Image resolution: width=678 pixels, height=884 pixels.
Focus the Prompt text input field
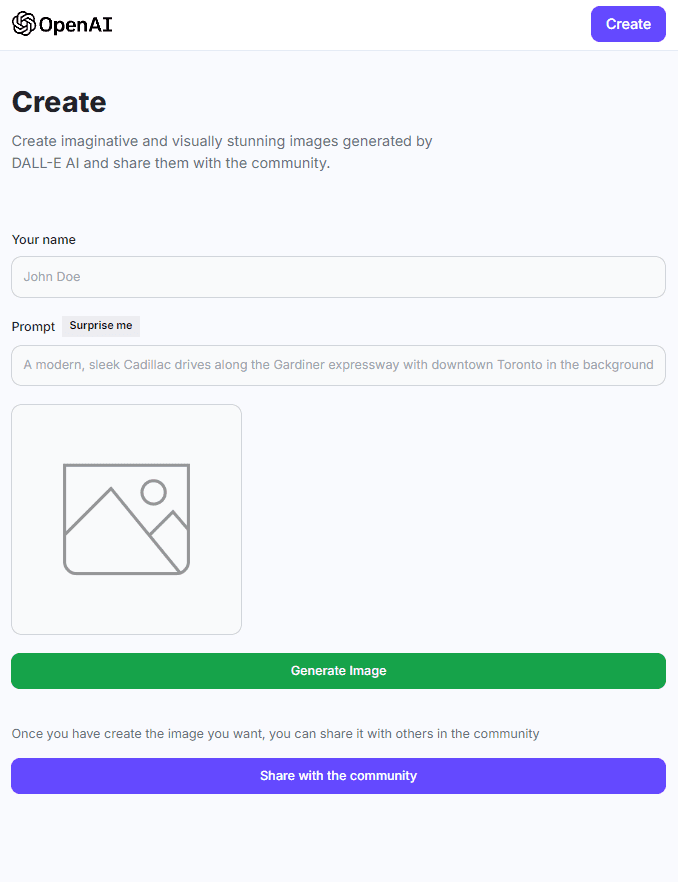338,365
